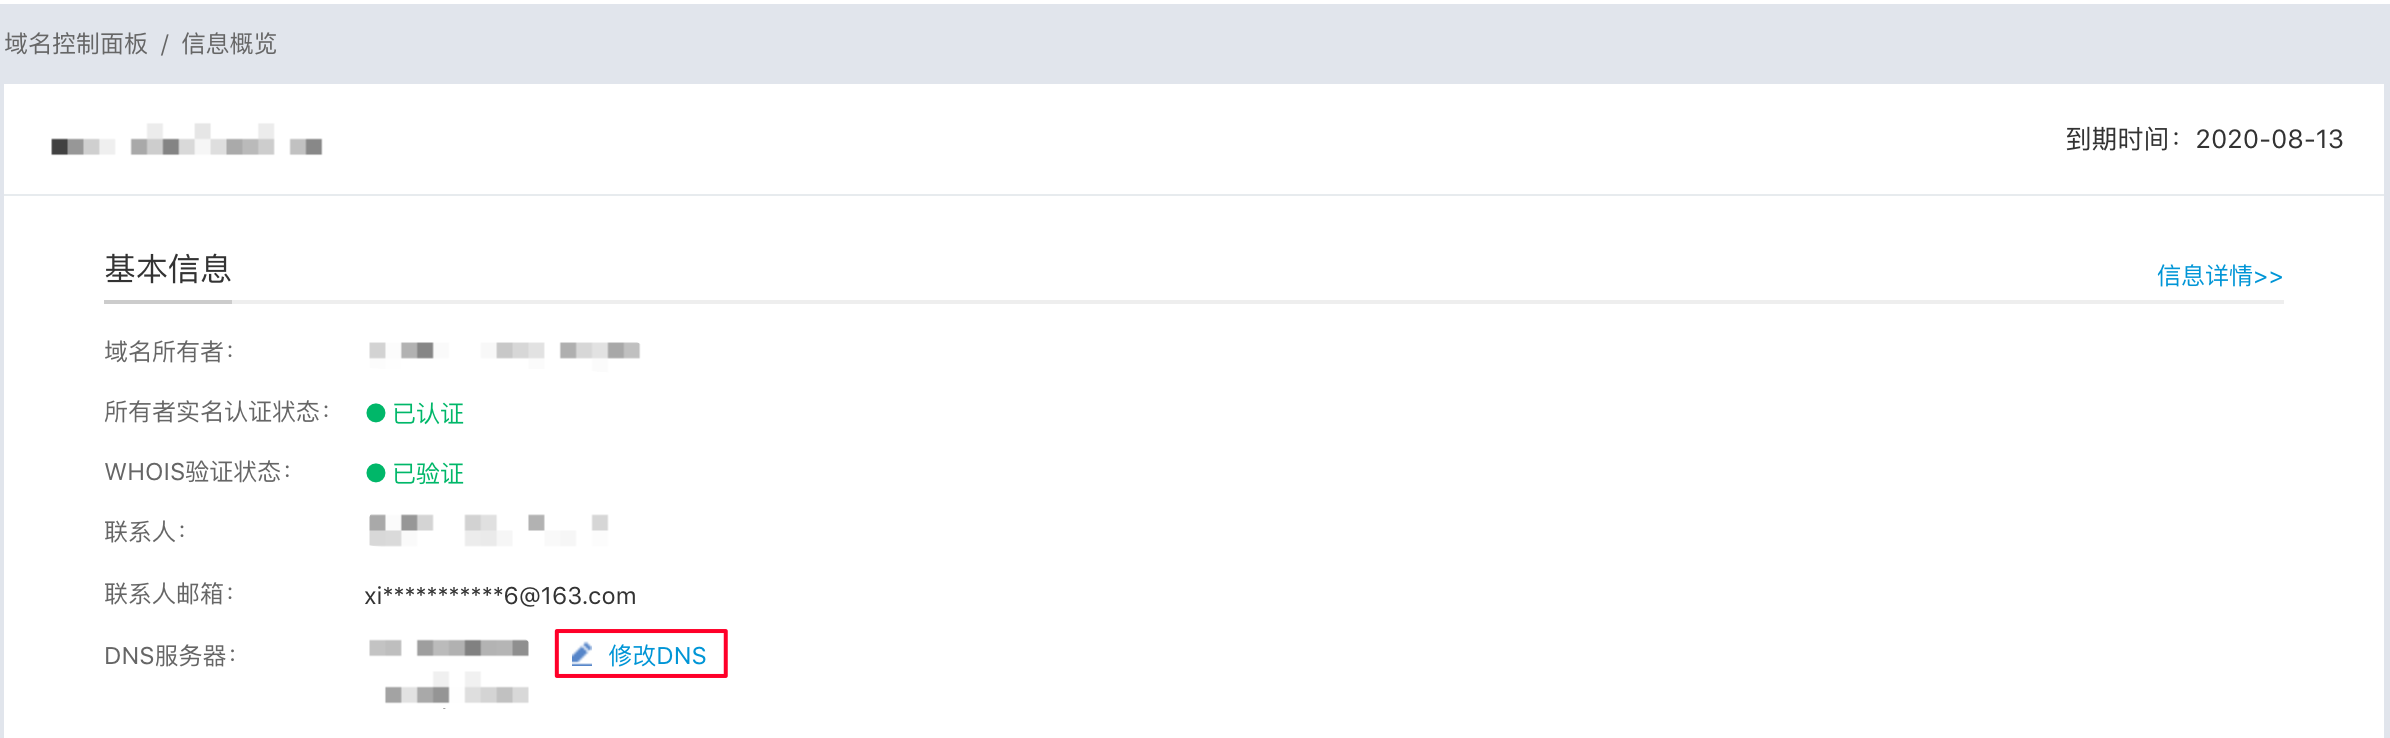This screenshot has width=2390, height=738.
Task: Open 信息详情>> details link
Action: [x=2219, y=276]
